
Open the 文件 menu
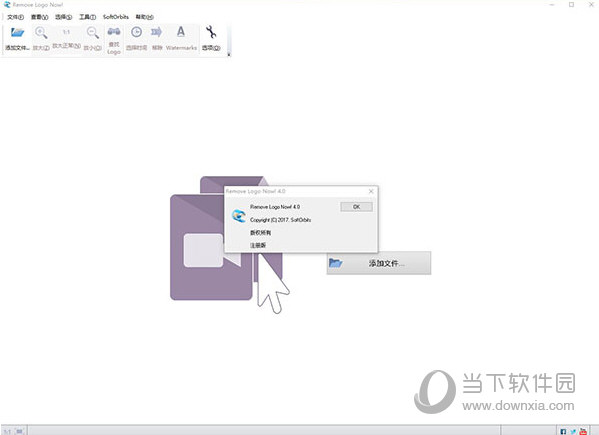tap(15, 17)
